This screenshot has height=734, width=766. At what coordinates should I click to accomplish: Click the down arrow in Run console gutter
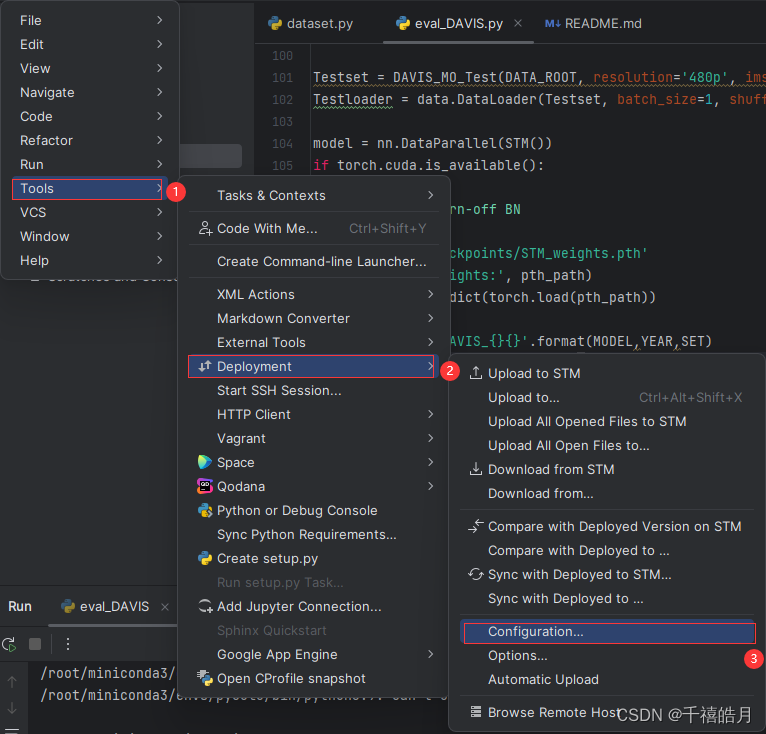pos(12,707)
